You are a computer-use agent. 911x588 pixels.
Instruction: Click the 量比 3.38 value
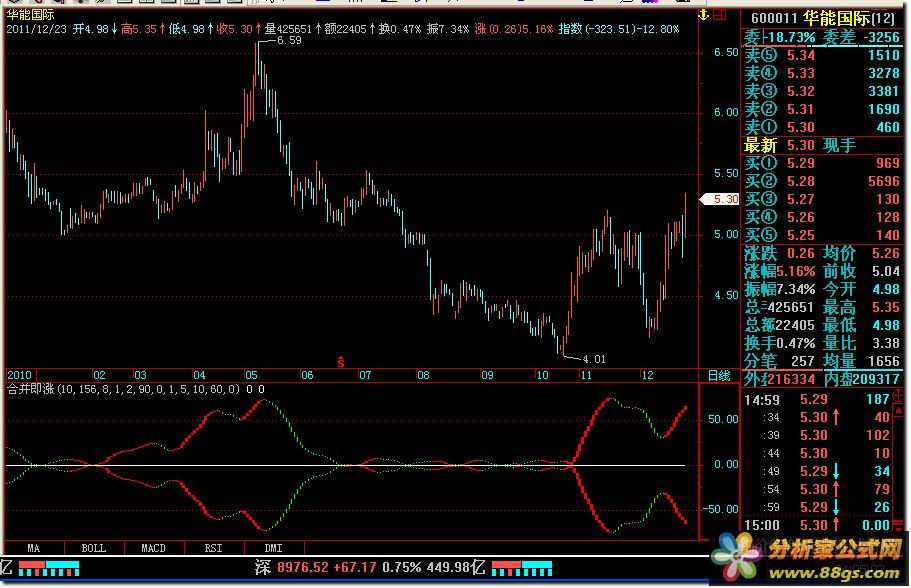point(885,343)
